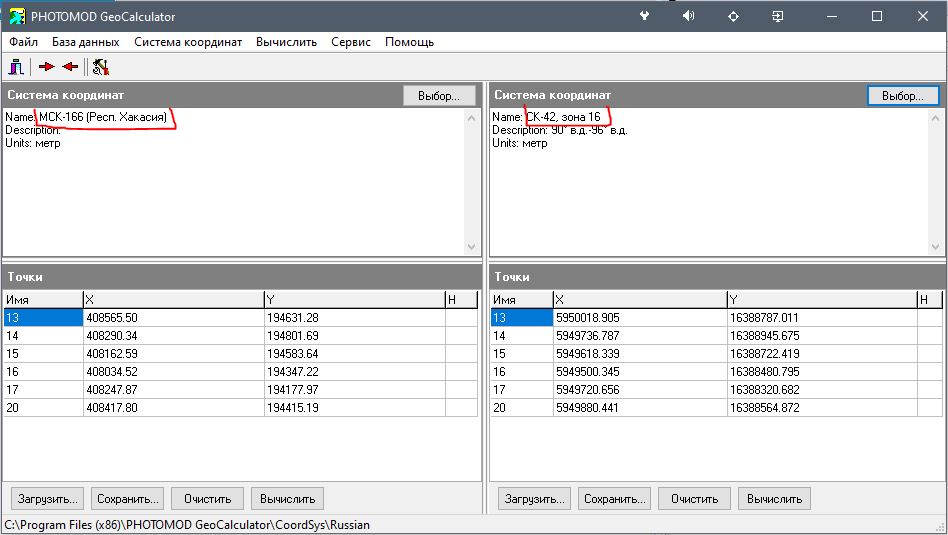
Task: Click left panel Вычислить button
Action: point(287,499)
